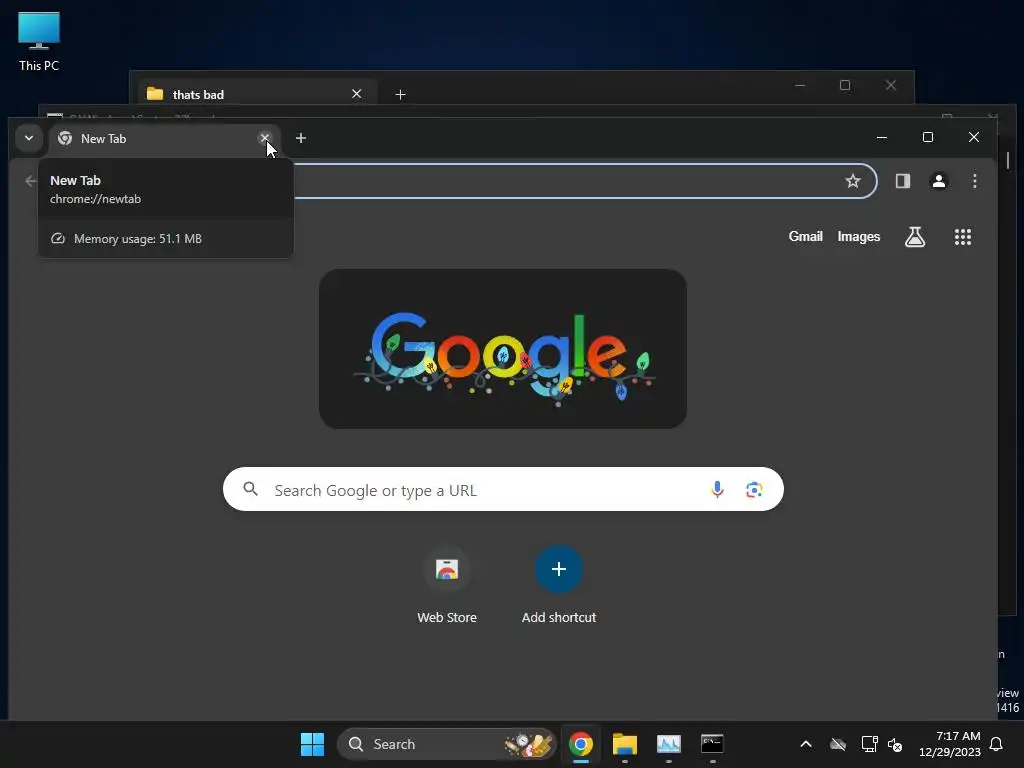Viewport: 1024px width, 768px height.
Task: Close the New Tab tab in Chrome
Action: point(264,138)
